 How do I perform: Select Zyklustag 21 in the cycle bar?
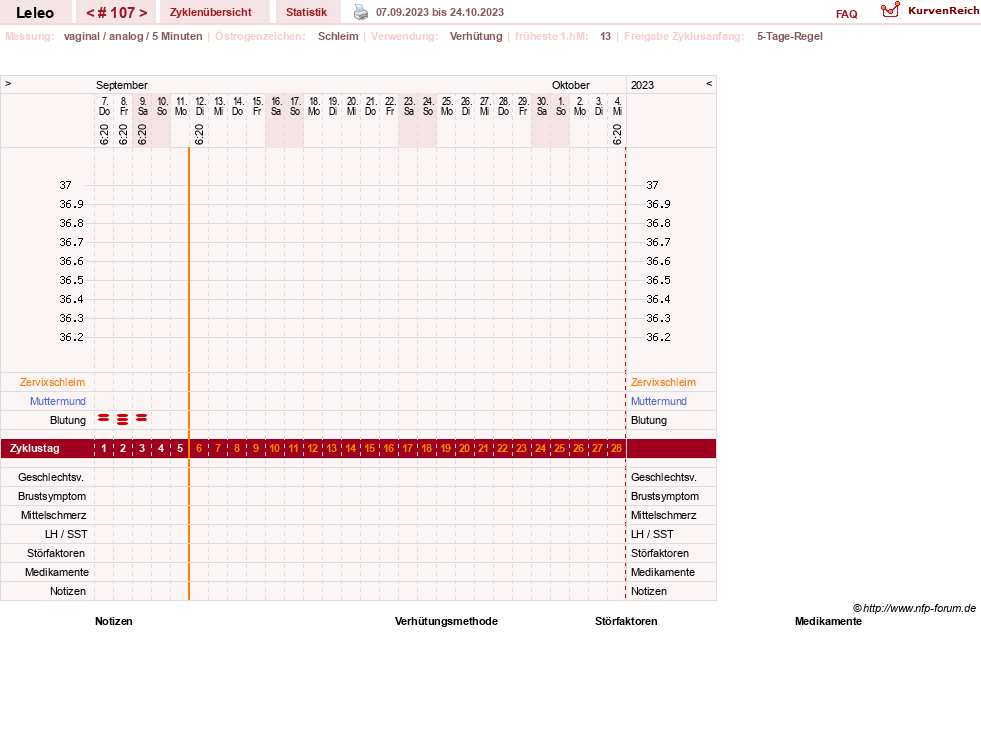[x=483, y=449]
